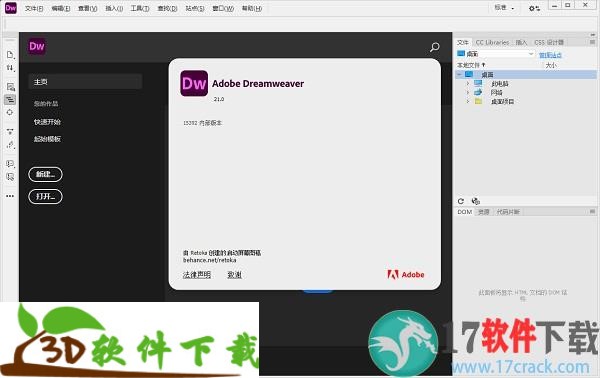Click the search magnifier on start screen
The image size is (600, 378).
tap(435, 47)
